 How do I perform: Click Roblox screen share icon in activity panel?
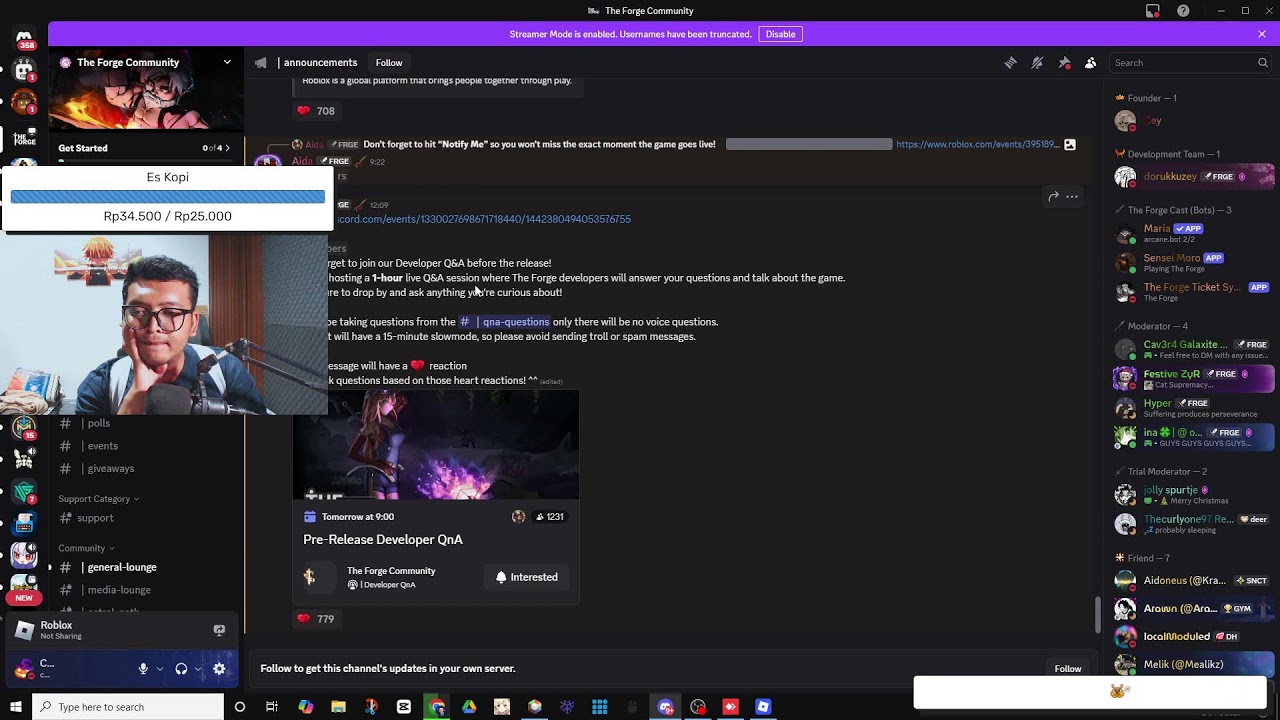(x=219, y=630)
